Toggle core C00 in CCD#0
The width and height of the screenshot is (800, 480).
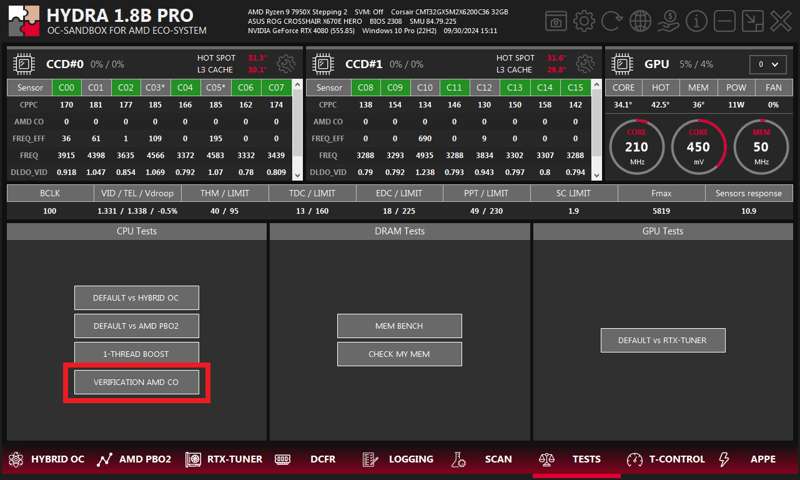tap(66, 88)
